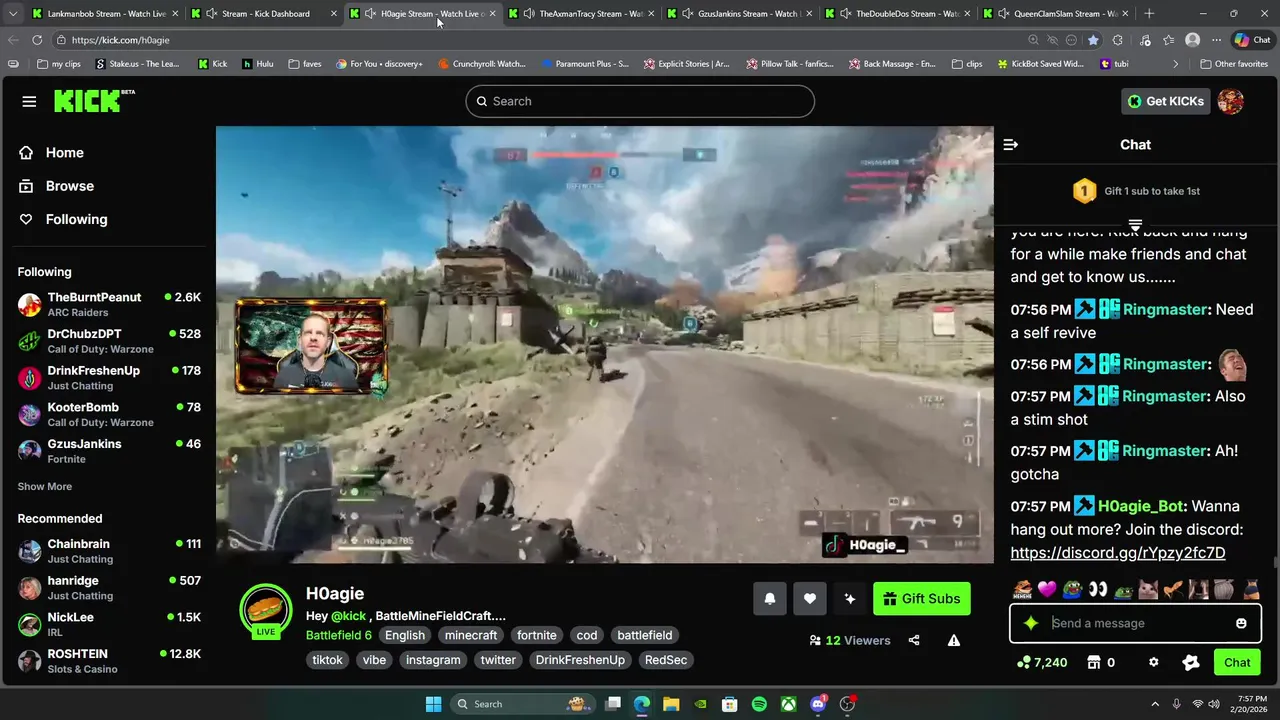Click the Get KICKs button

pos(1166,101)
